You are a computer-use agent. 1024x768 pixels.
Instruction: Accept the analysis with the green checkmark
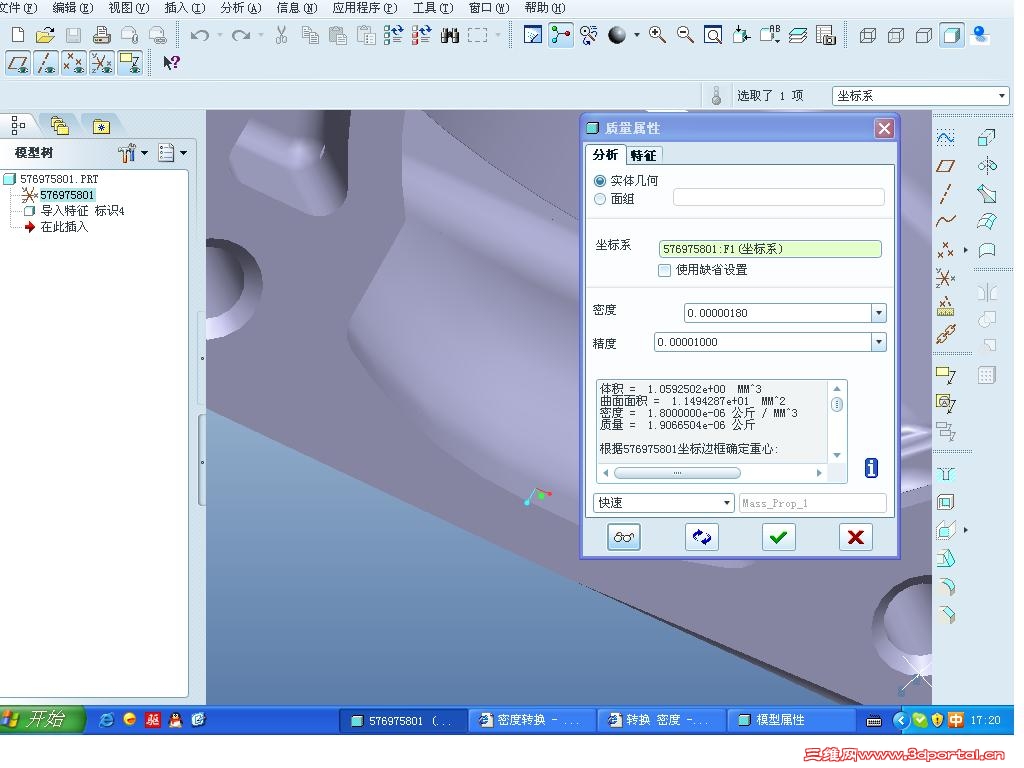pos(778,537)
